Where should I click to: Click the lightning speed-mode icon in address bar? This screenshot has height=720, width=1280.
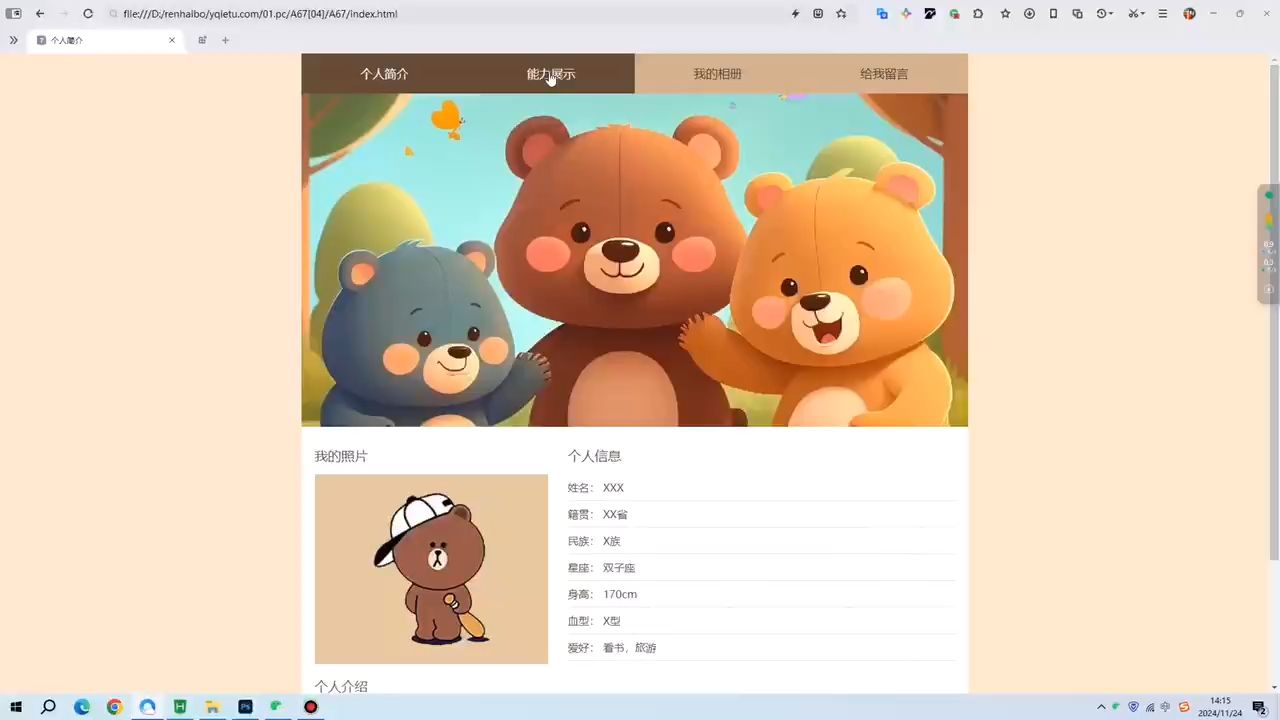[796, 14]
